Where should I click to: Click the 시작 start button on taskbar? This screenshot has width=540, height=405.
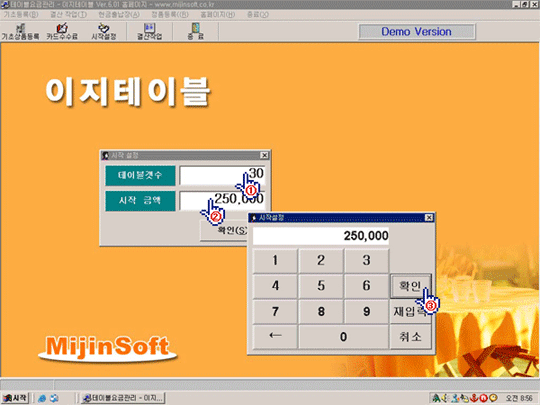click(15, 398)
